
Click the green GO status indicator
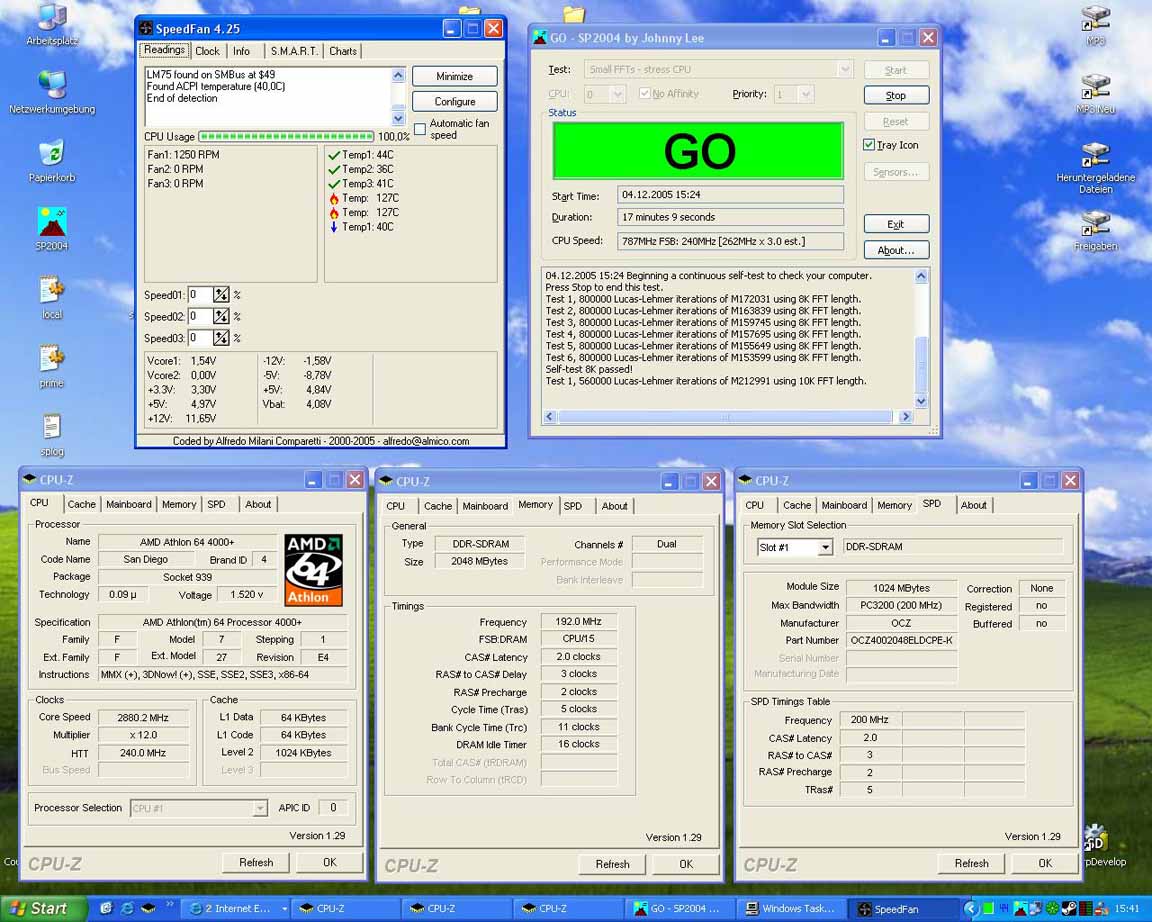tap(698, 151)
